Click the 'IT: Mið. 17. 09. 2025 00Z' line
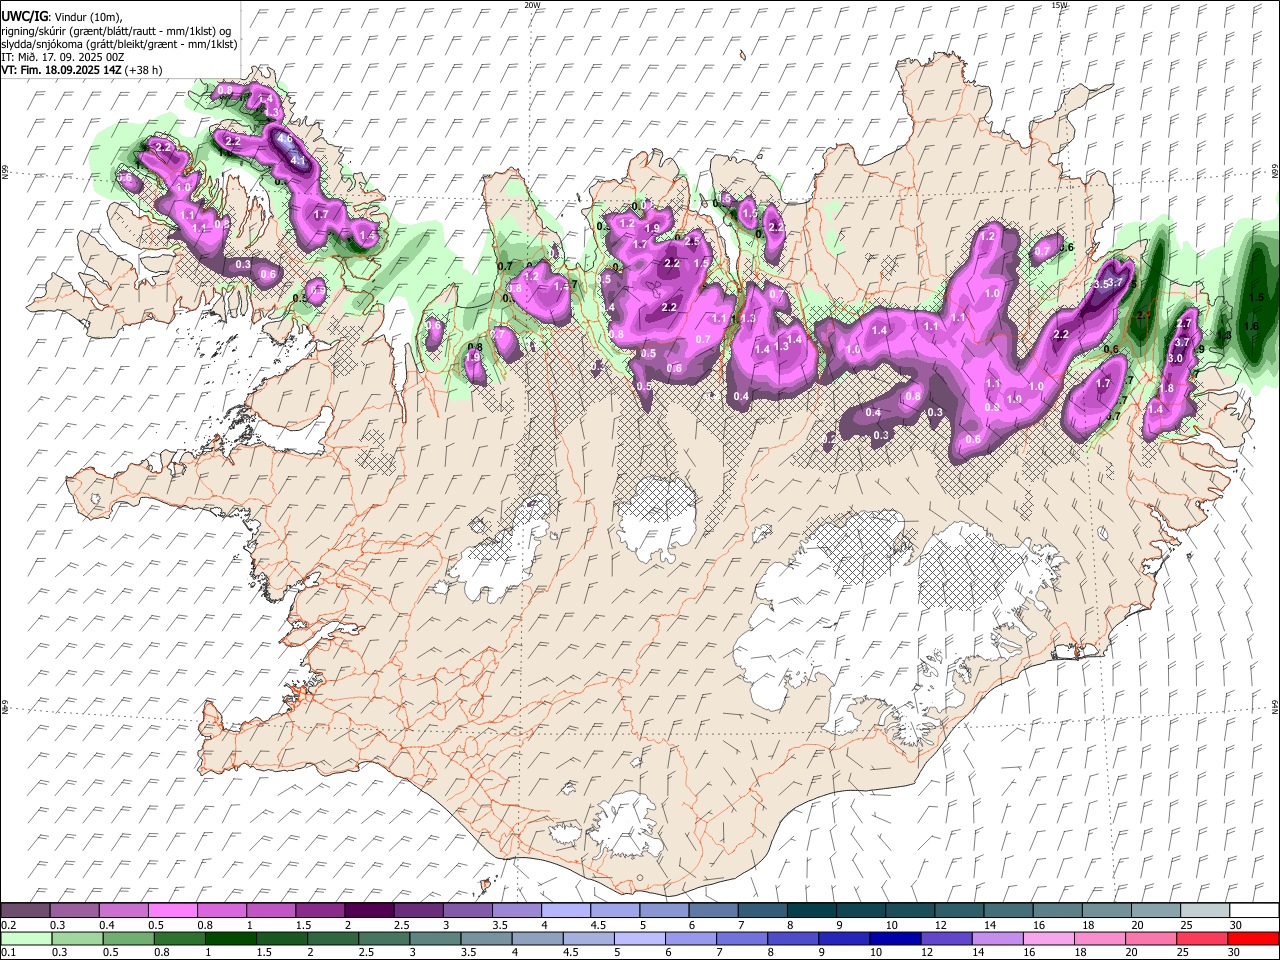 tap(62, 57)
